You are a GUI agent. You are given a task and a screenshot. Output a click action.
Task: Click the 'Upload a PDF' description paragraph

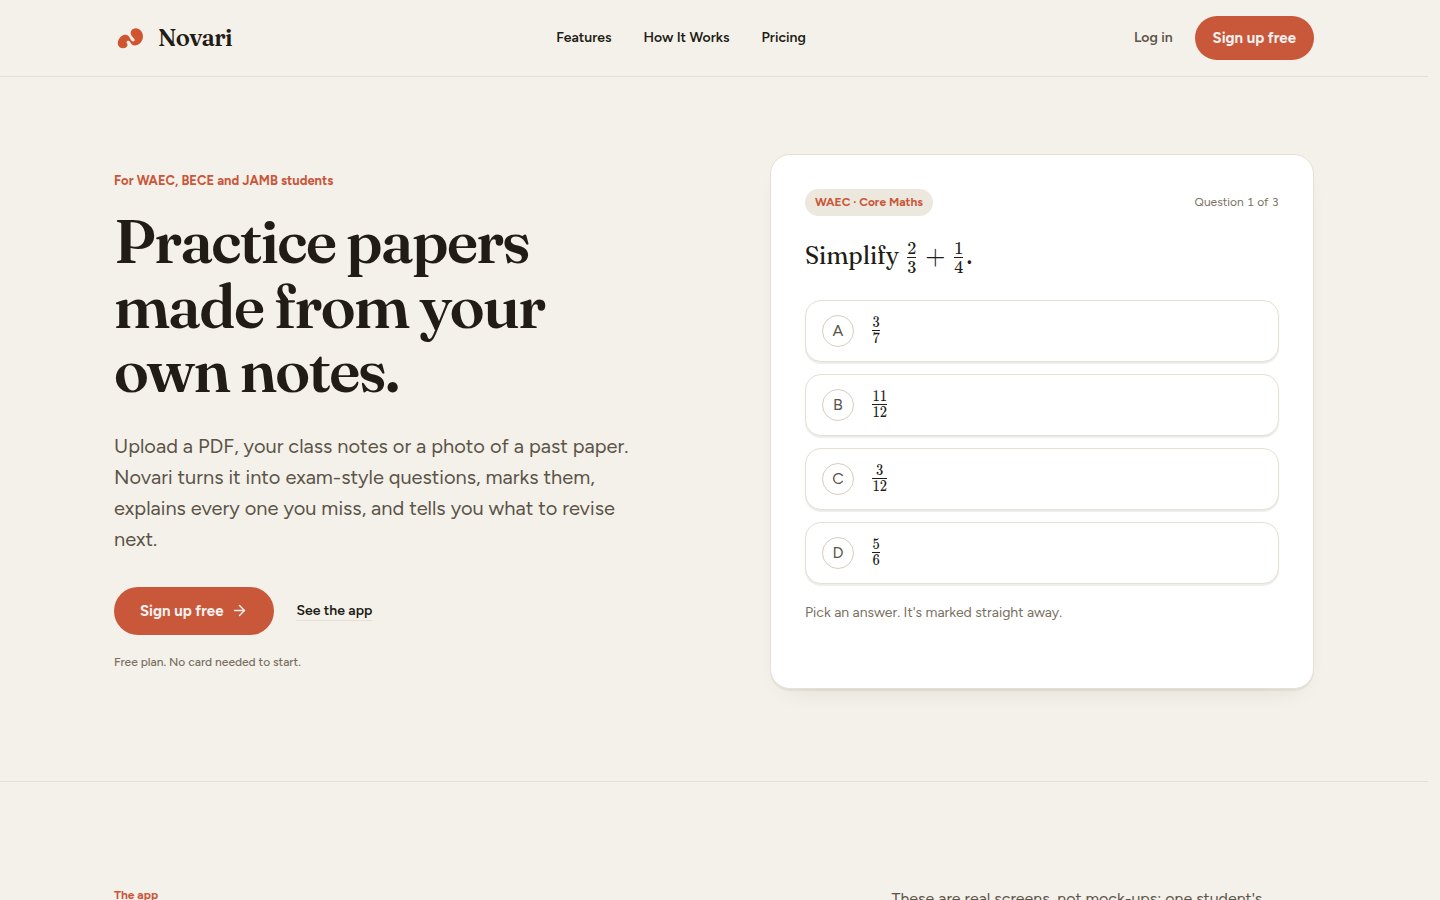click(372, 493)
